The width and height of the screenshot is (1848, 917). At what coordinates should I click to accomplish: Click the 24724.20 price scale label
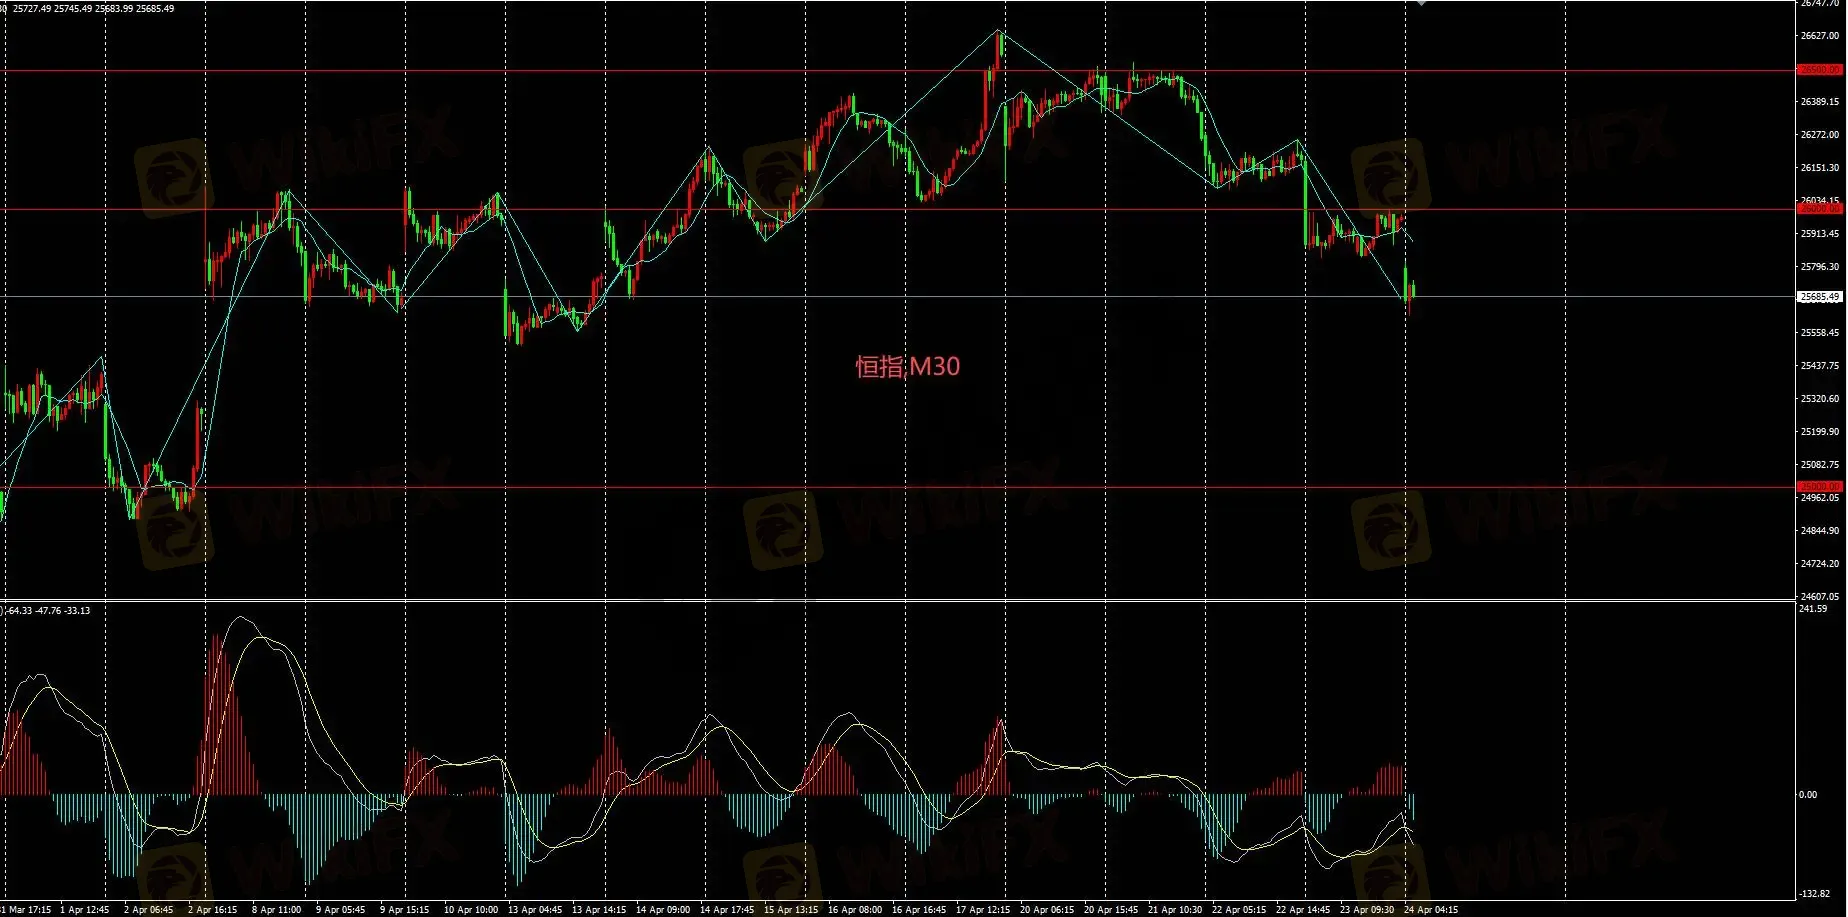[x=1820, y=564]
